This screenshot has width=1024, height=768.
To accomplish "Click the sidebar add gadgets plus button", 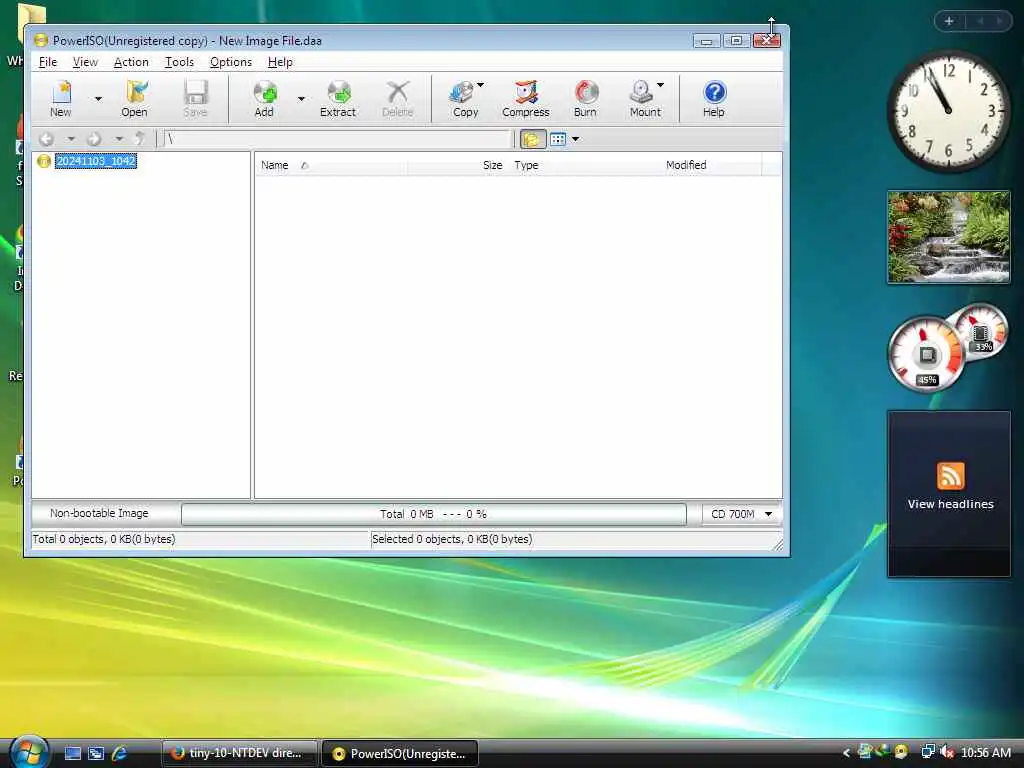I will (950, 22).
